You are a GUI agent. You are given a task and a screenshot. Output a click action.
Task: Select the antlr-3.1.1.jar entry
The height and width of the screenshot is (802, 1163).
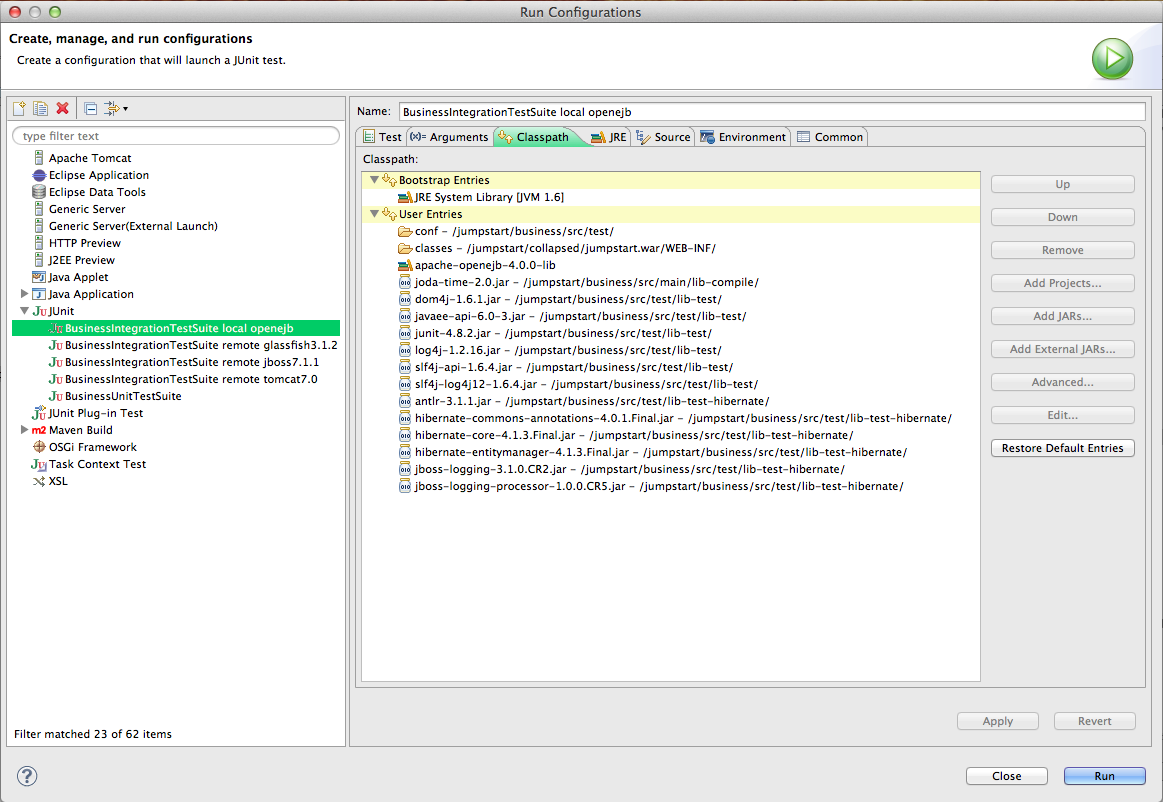point(584,401)
